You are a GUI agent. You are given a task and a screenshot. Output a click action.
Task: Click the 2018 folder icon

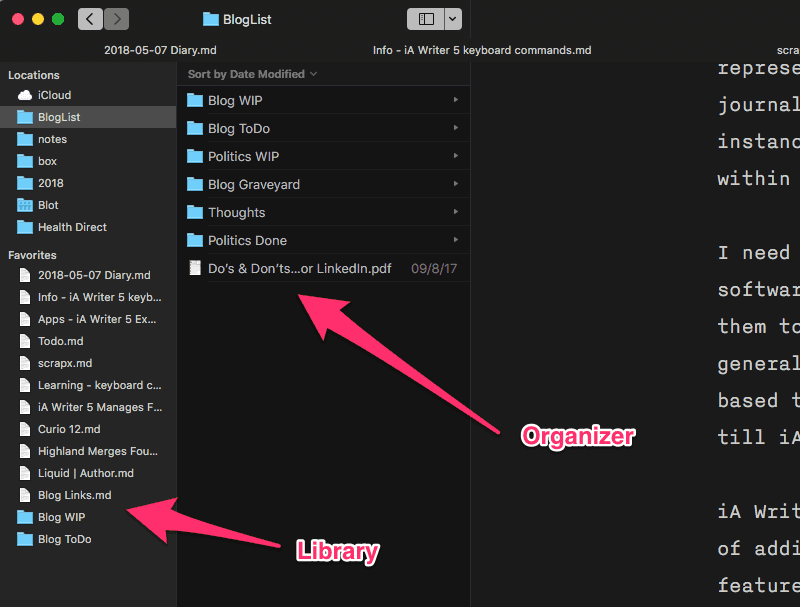click(x=25, y=183)
